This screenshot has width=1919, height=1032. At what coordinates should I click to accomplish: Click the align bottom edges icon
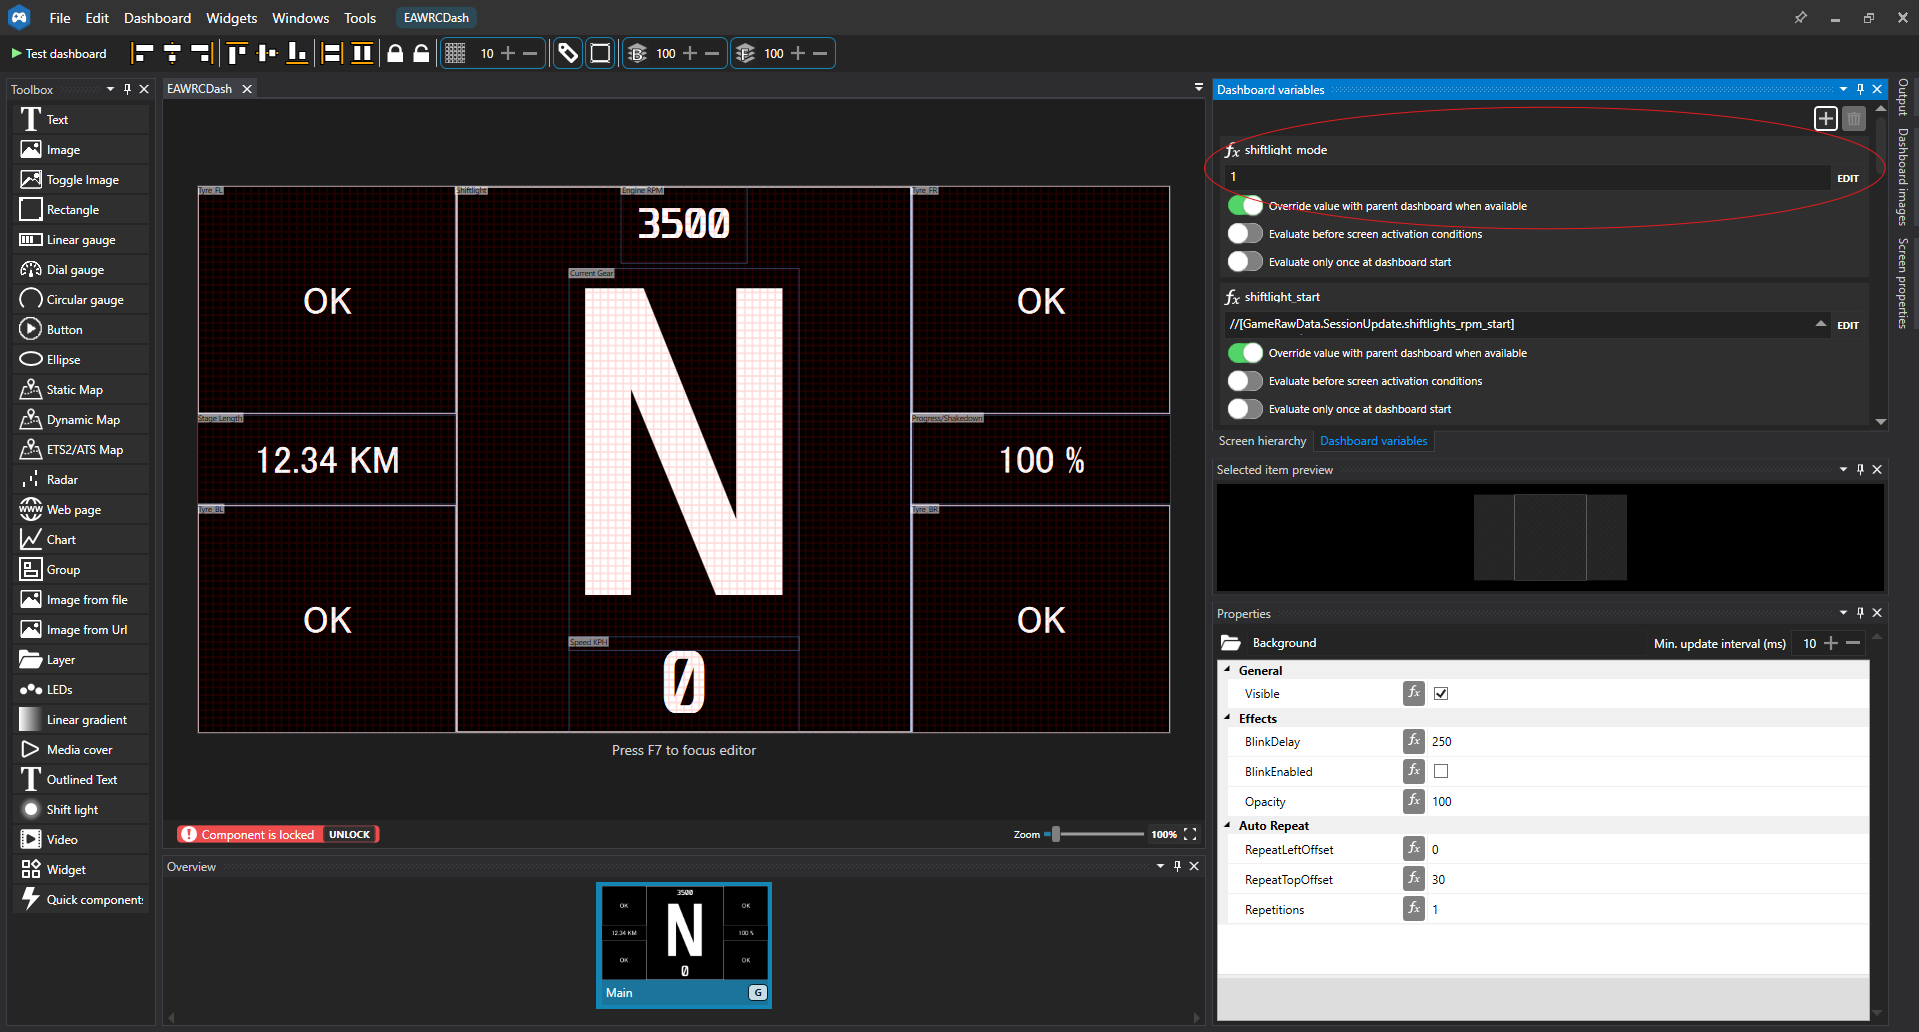[x=297, y=53]
